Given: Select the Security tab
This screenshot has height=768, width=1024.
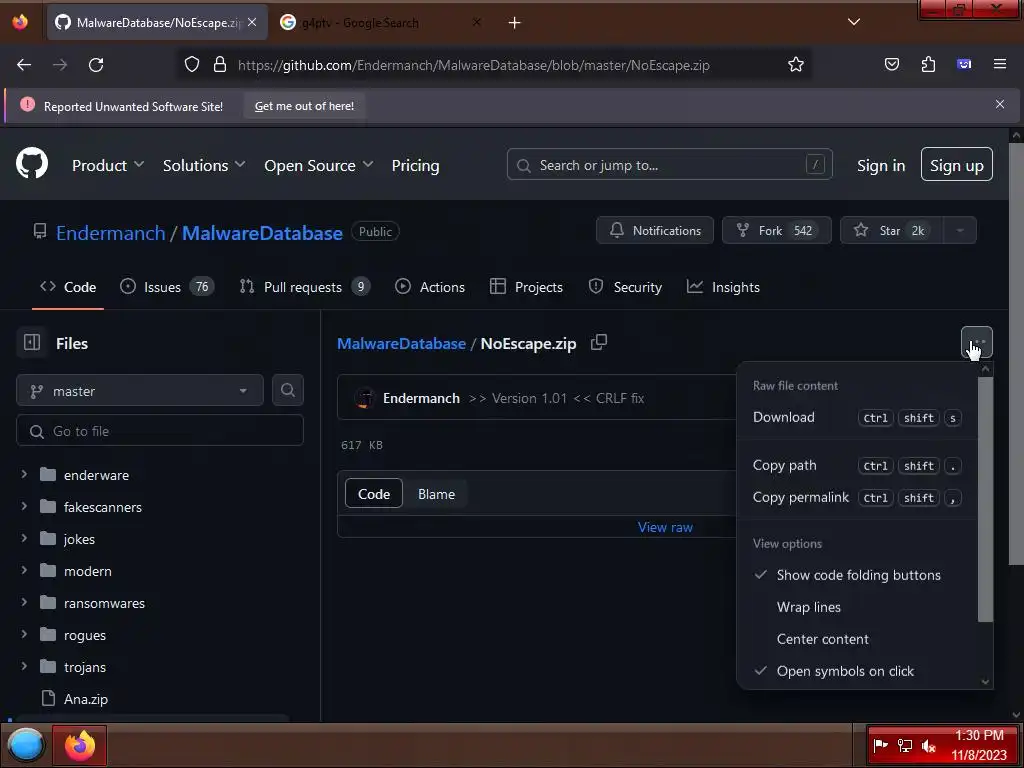Looking at the screenshot, I should (x=625, y=287).
